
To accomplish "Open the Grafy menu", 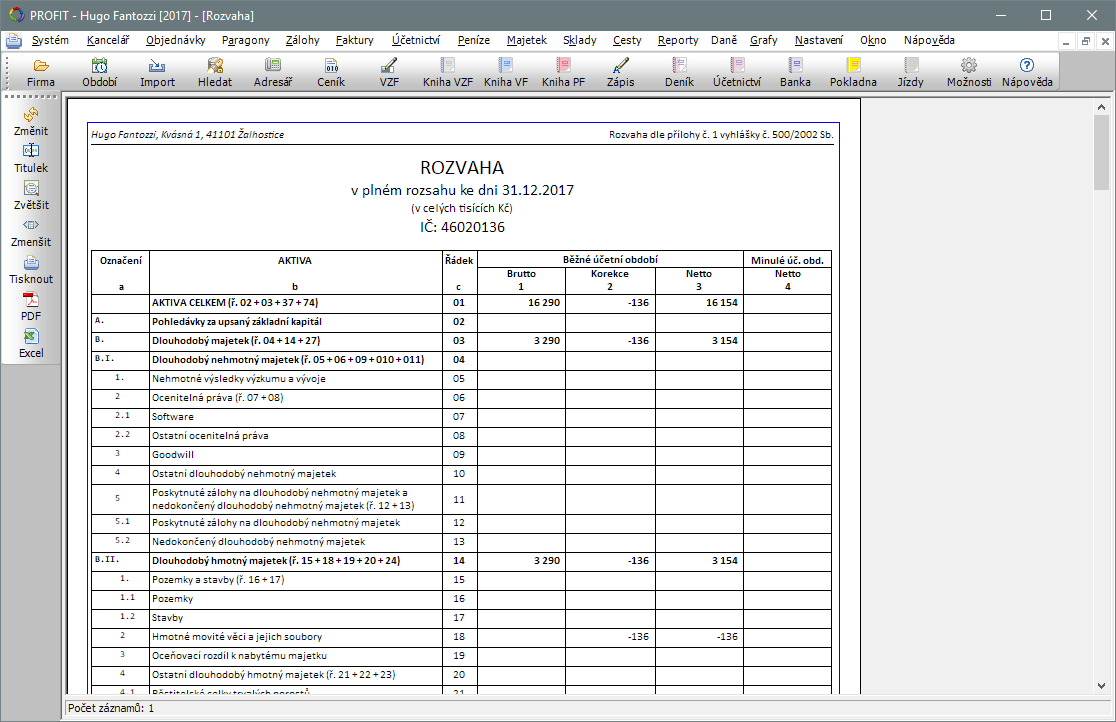I will [x=763, y=41].
